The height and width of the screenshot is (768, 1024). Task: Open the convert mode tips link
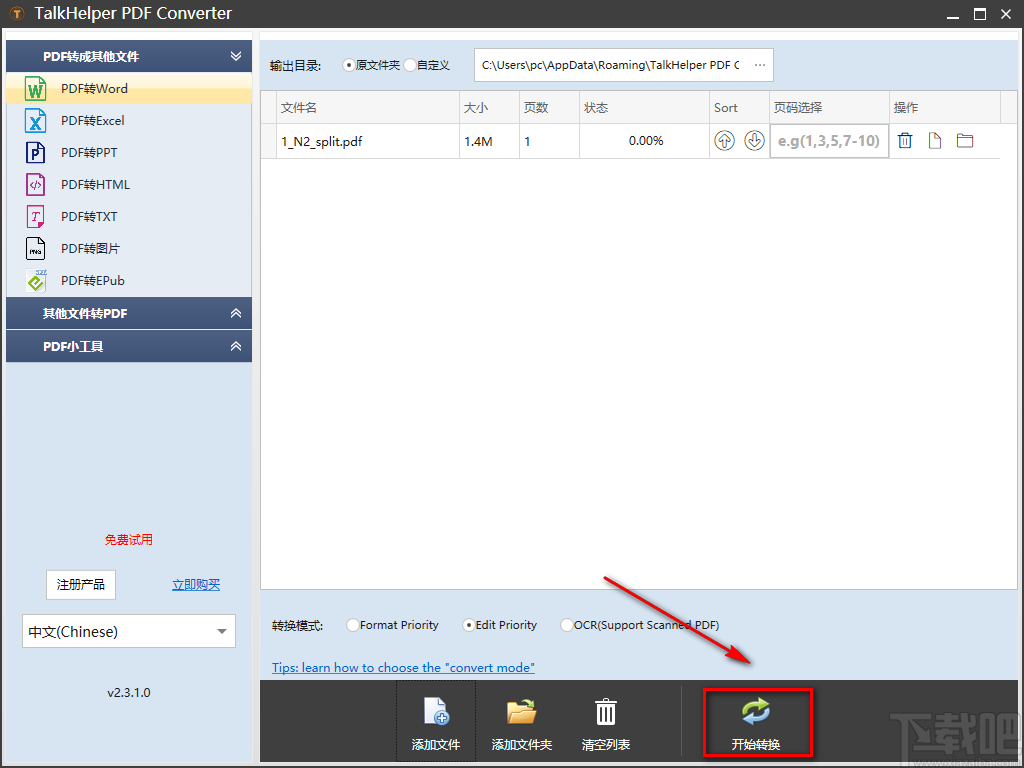[x=403, y=667]
